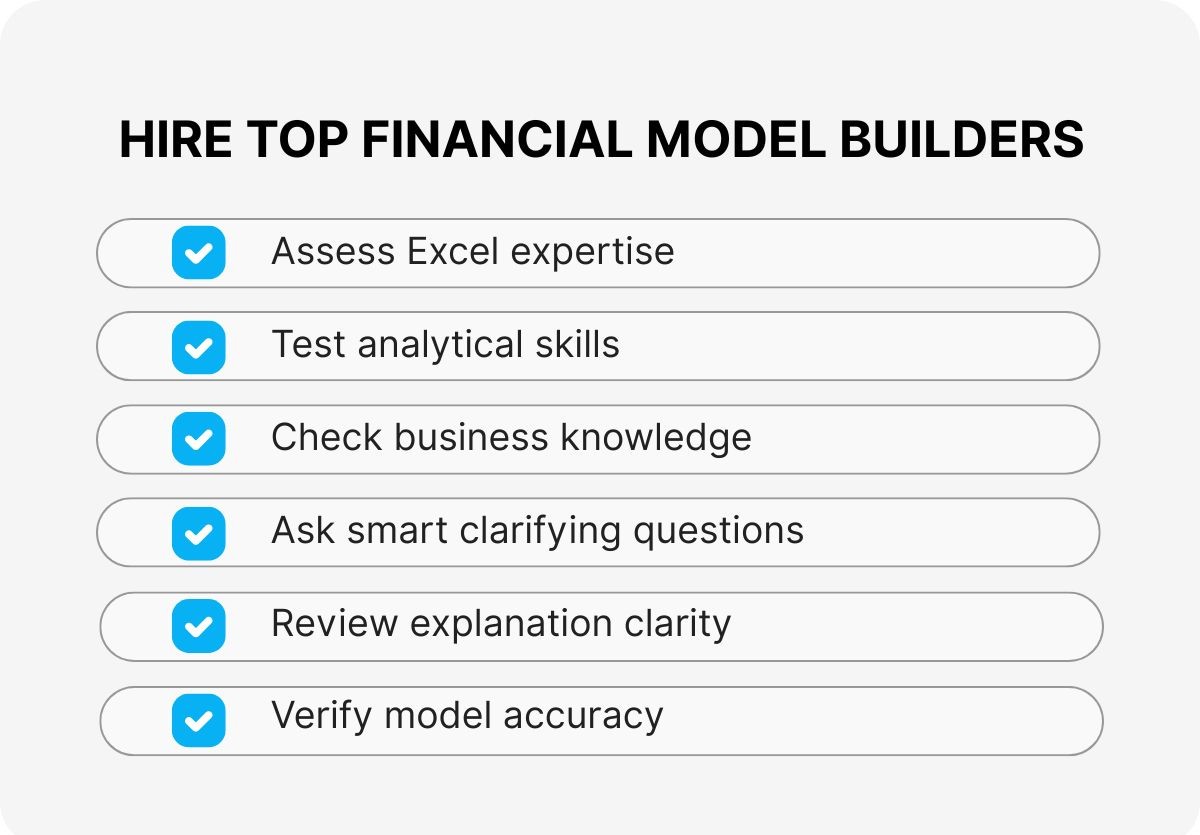Click the 'Ask smart clarifying questions' text

[537, 531]
